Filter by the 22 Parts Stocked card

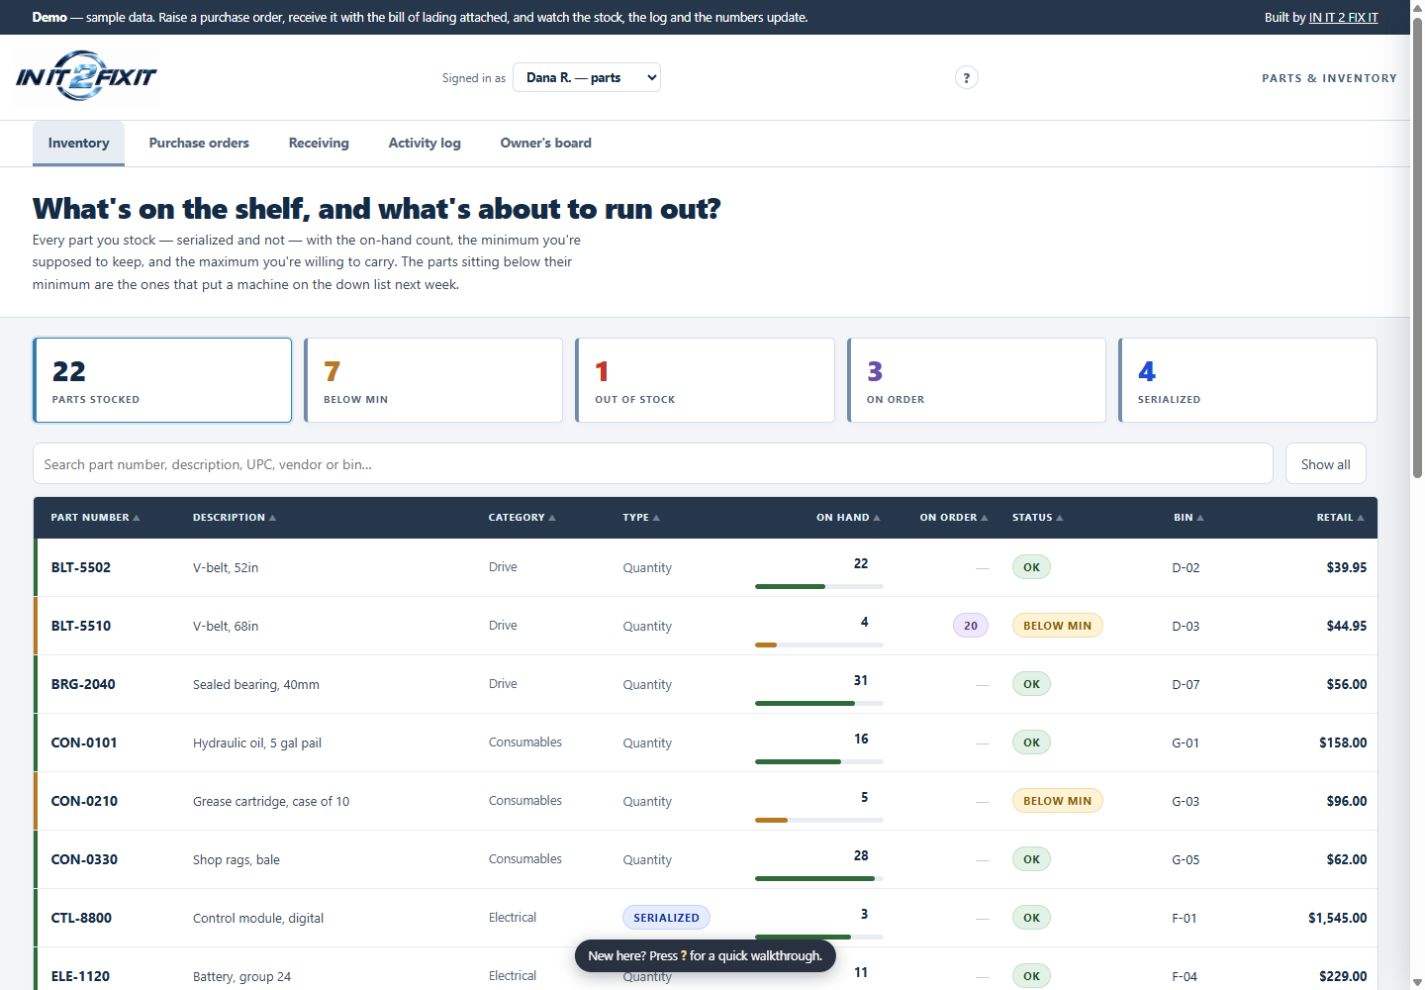point(162,380)
